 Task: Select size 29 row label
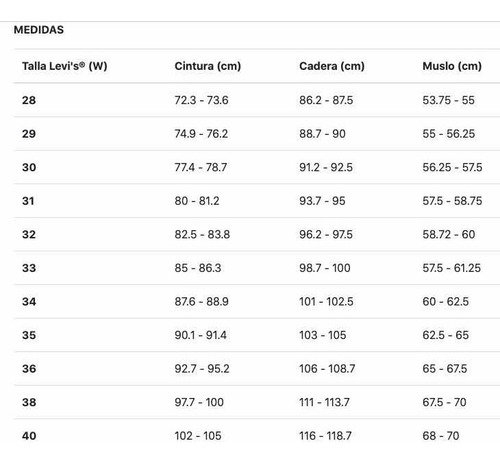(29, 134)
